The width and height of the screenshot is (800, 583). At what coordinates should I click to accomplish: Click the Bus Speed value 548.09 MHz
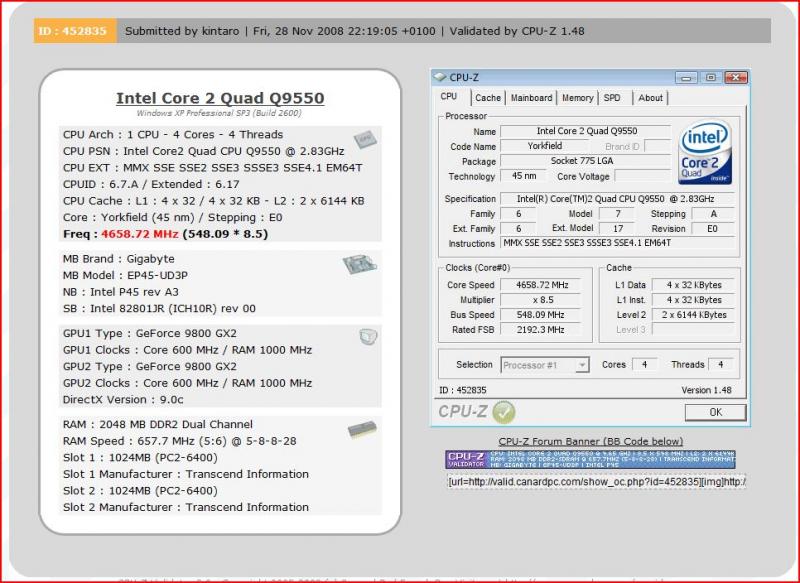(541, 315)
